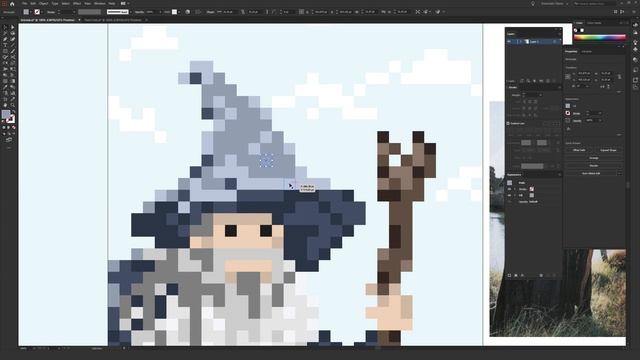Click Layer 1 target circle

click(x=554, y=42)
